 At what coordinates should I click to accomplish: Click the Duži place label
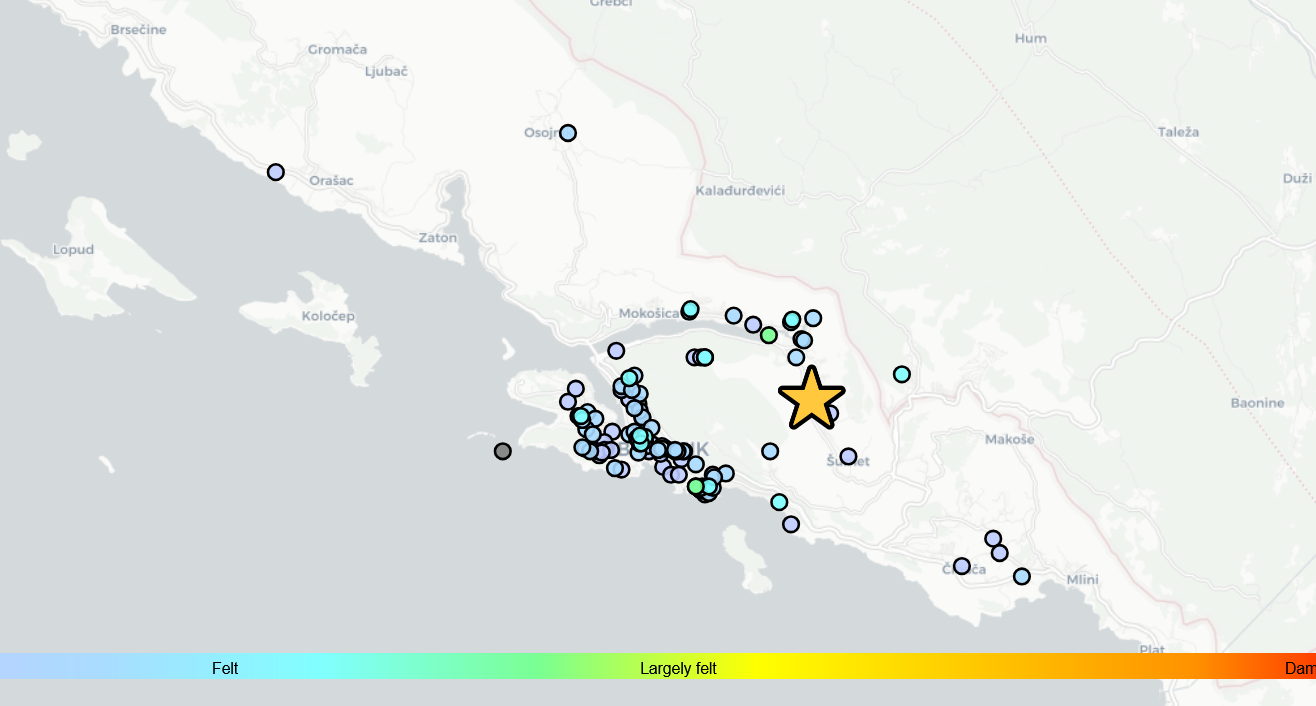1296,178
